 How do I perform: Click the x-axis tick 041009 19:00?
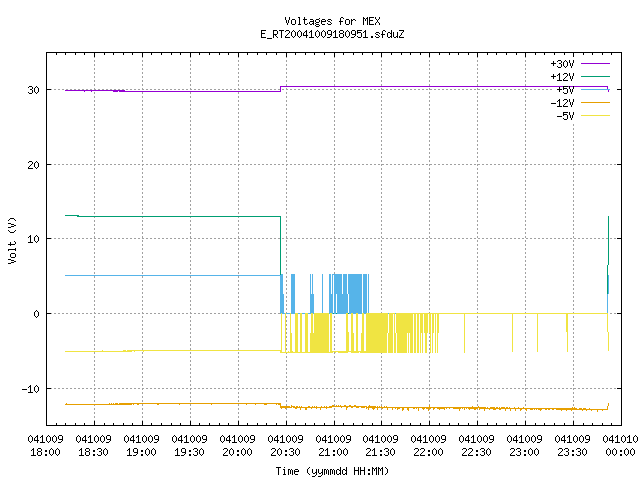tap(141, 446)
